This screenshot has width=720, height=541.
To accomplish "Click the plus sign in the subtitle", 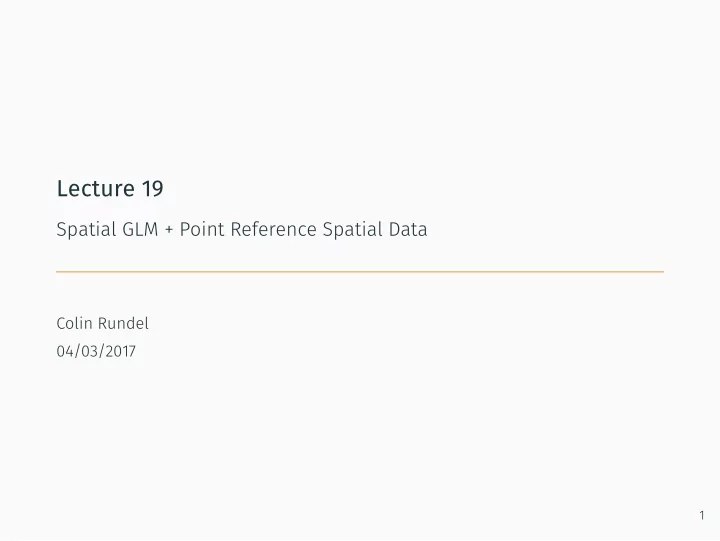I will (x=169, y=230).
